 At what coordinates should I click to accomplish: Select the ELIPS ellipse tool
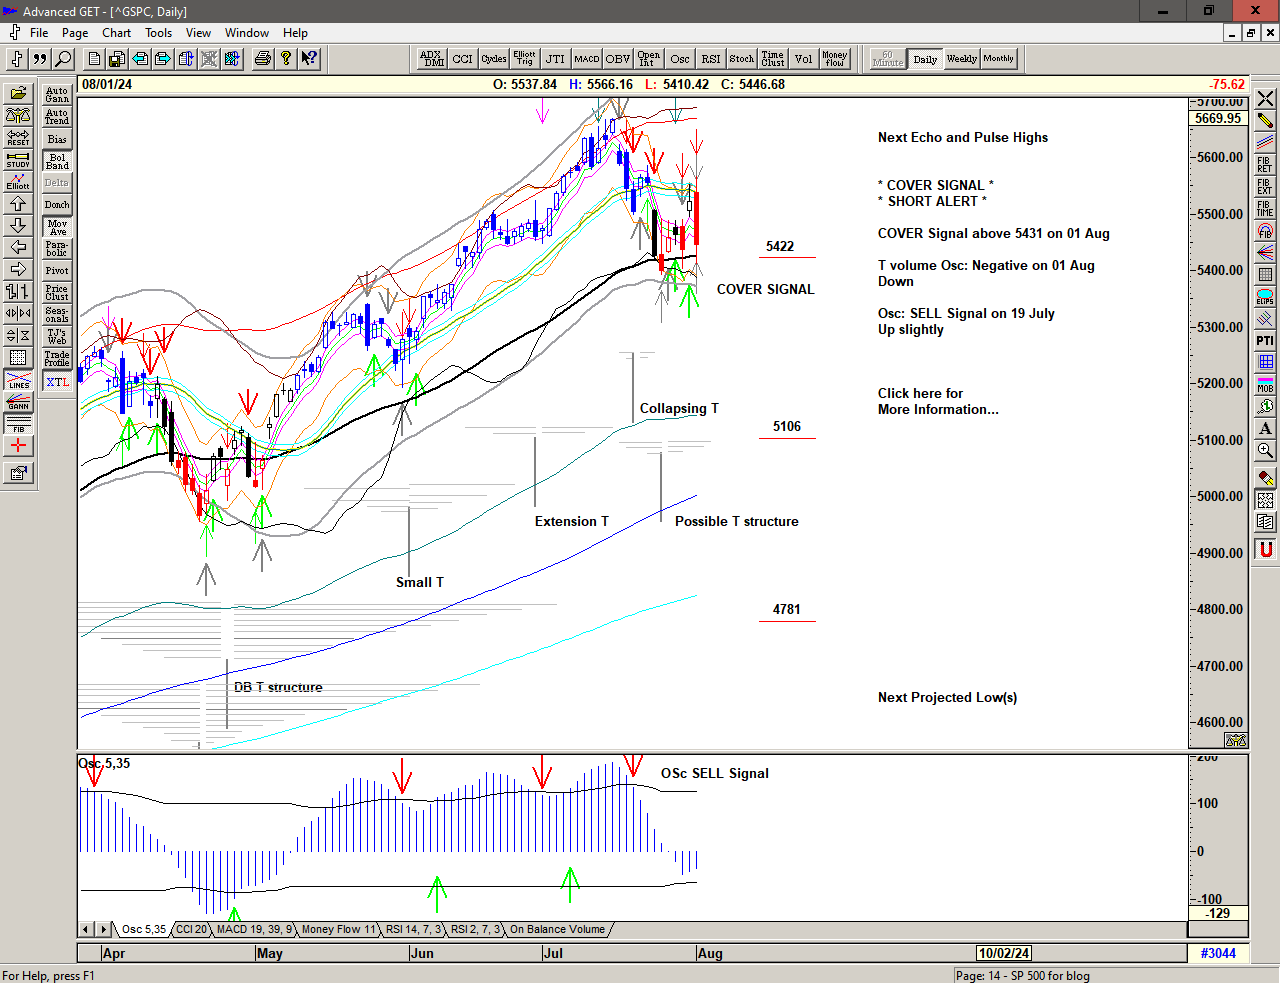(1265, 297)
